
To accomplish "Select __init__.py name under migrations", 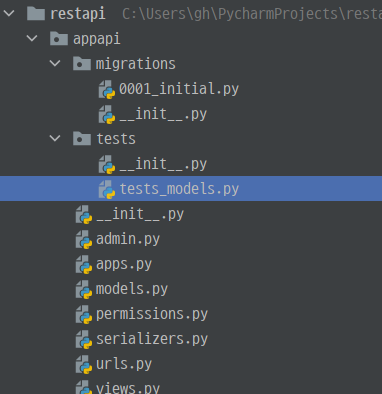I will coord(163,114).
